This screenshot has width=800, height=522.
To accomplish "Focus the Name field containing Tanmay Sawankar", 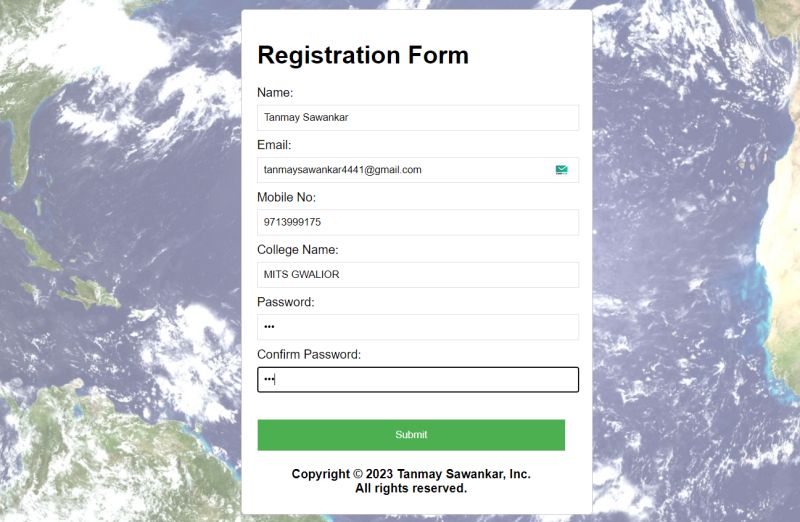I will point(418,117).
